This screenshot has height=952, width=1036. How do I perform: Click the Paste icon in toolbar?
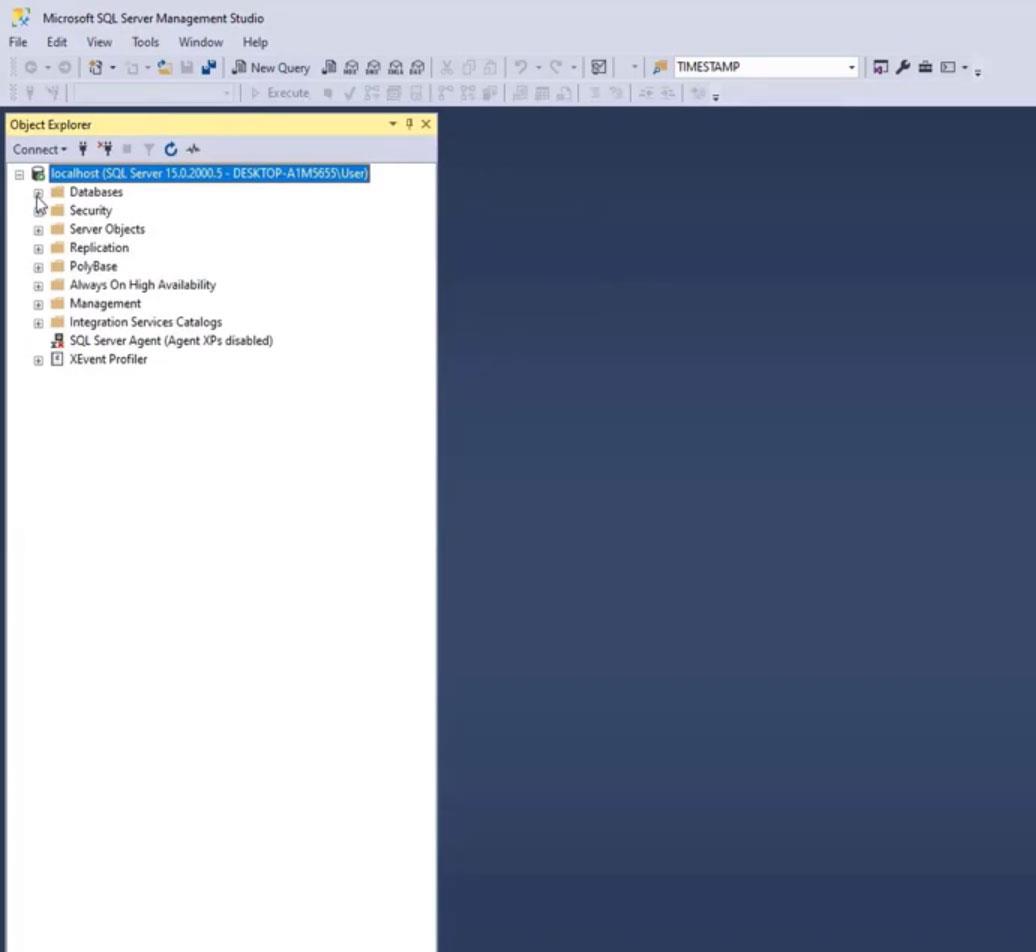[490, 67]
